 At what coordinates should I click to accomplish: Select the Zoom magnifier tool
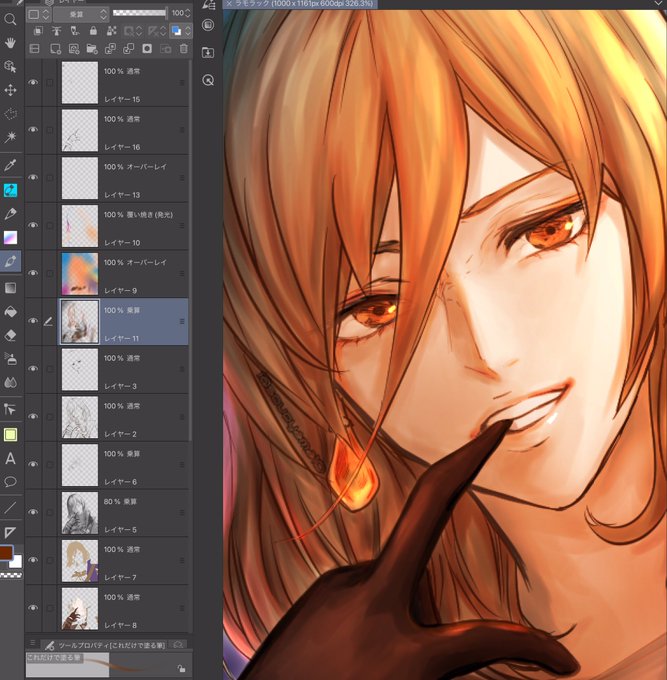(10, 20)
